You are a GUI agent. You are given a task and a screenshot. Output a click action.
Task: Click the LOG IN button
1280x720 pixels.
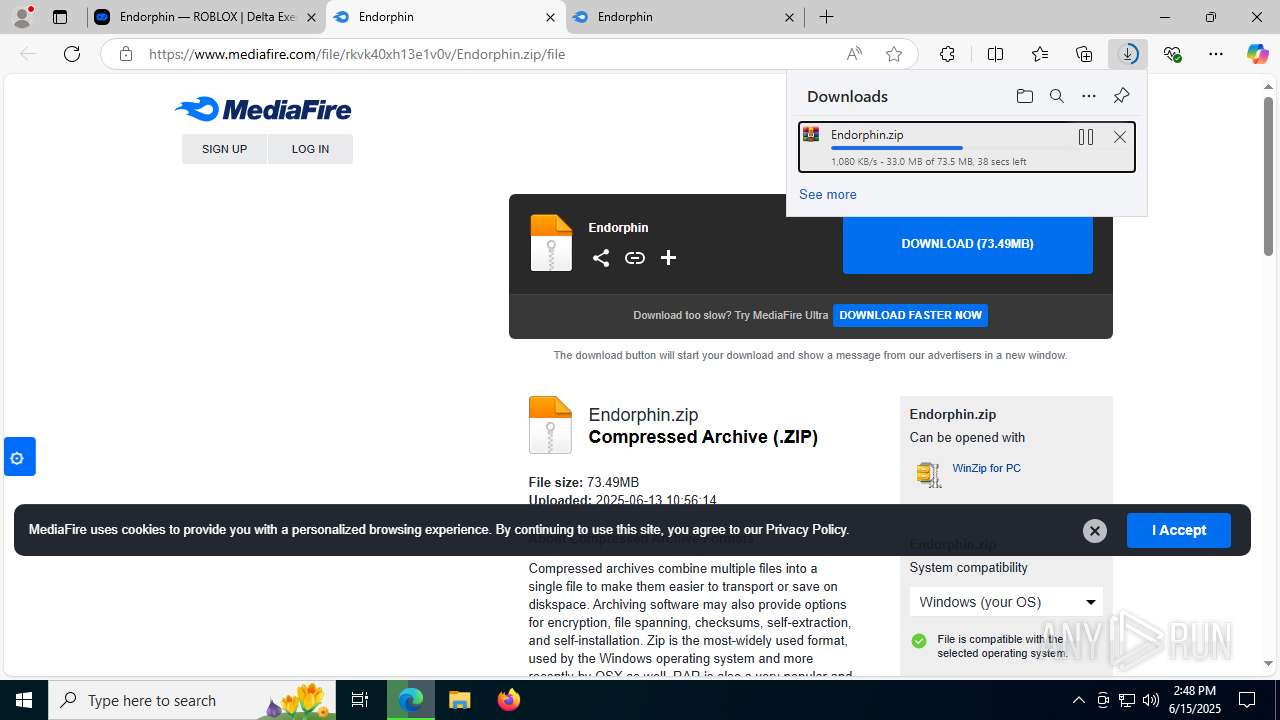[310, 149]
